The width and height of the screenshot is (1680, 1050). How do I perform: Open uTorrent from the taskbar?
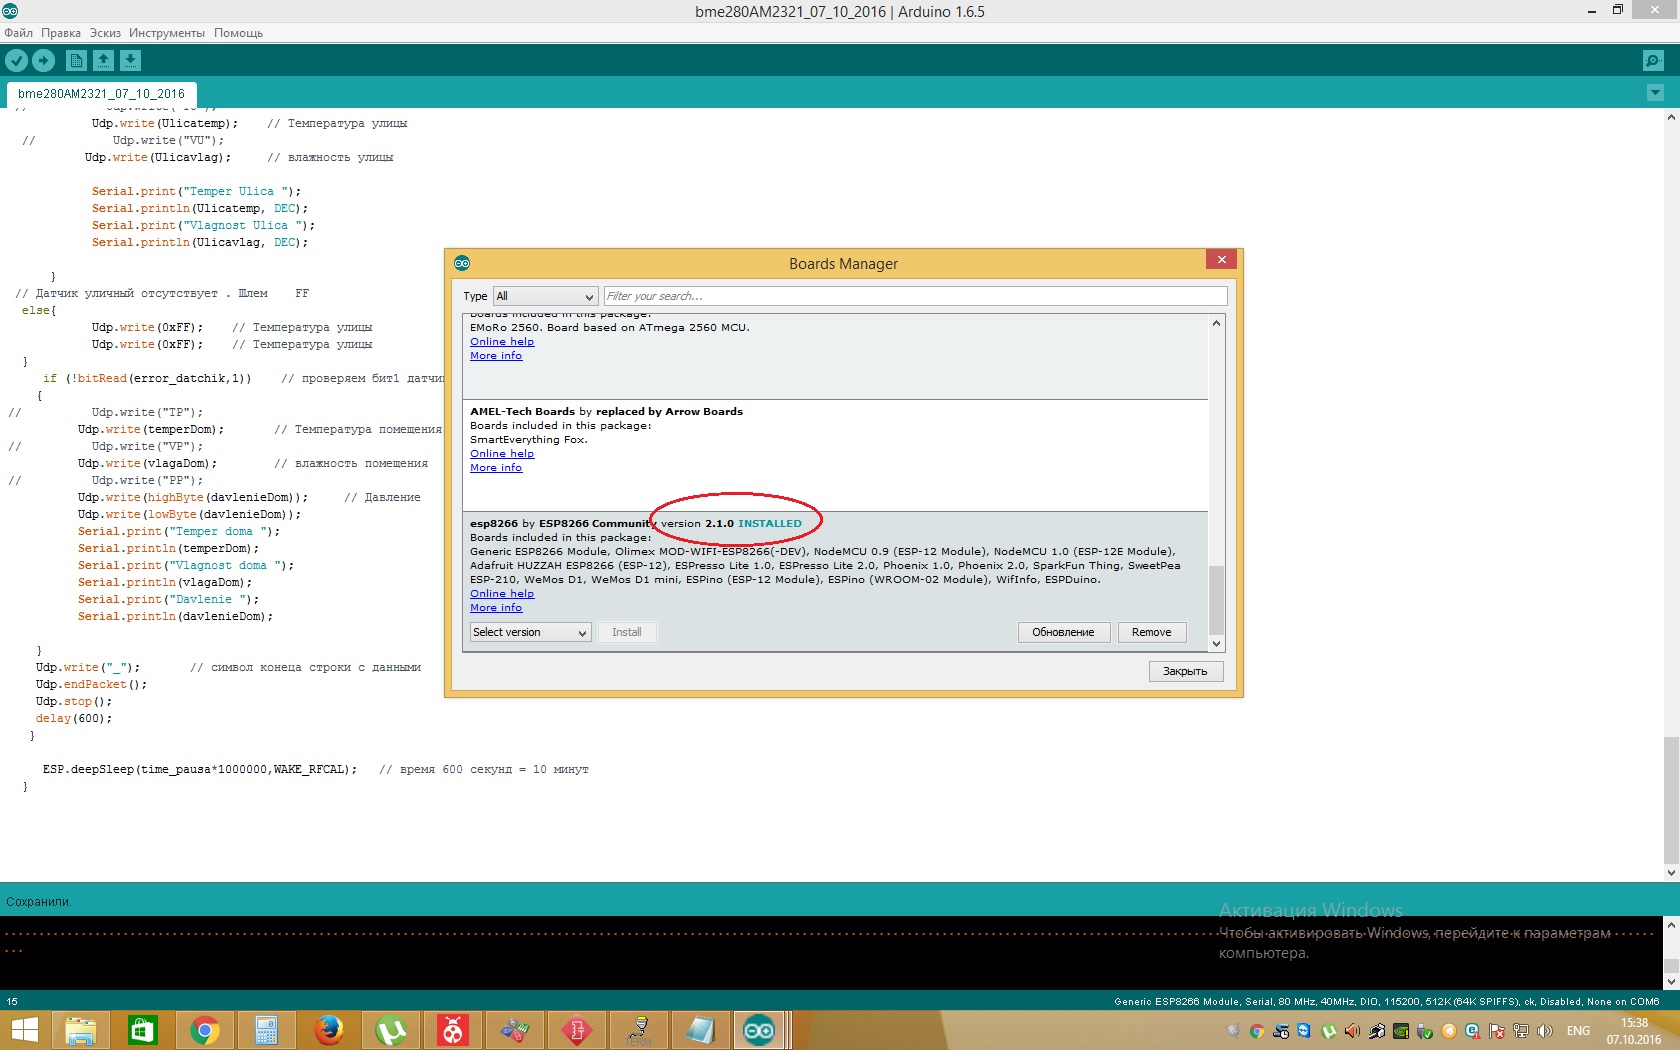click(390, 1030)
